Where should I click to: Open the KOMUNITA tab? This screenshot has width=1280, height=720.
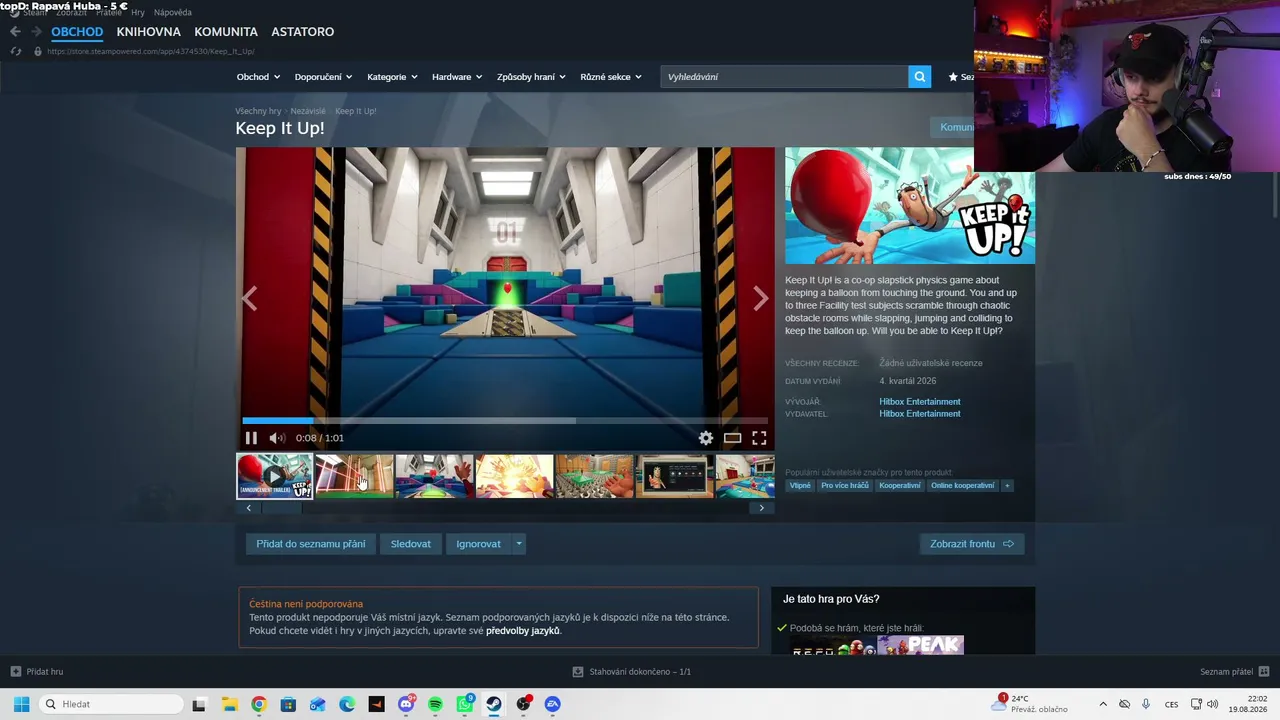click(x=226, y=32)
